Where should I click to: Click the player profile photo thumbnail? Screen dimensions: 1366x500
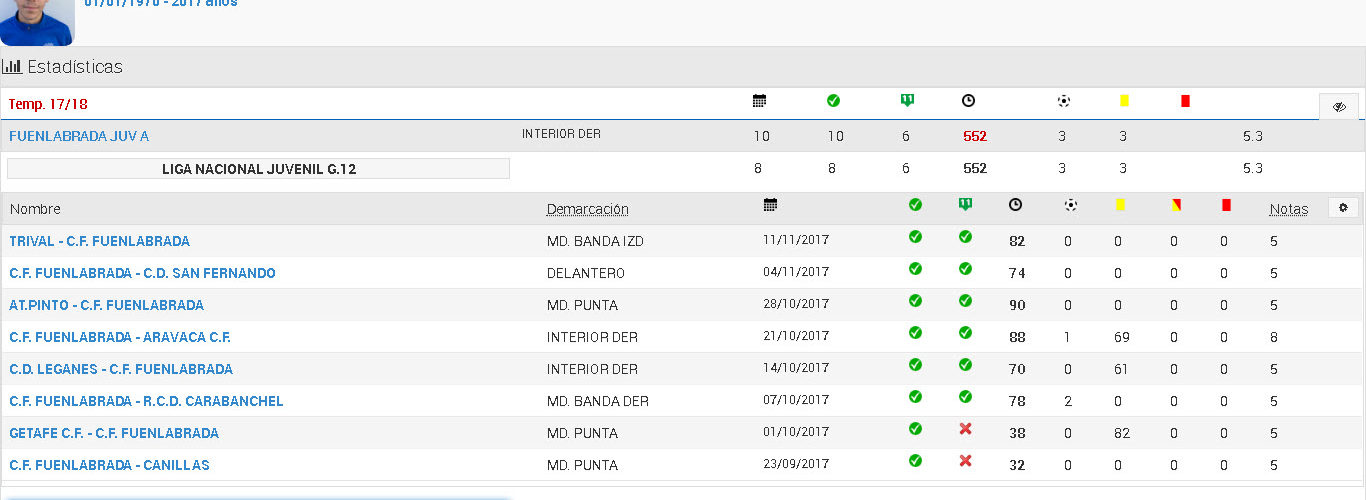[x=37, y=22]
